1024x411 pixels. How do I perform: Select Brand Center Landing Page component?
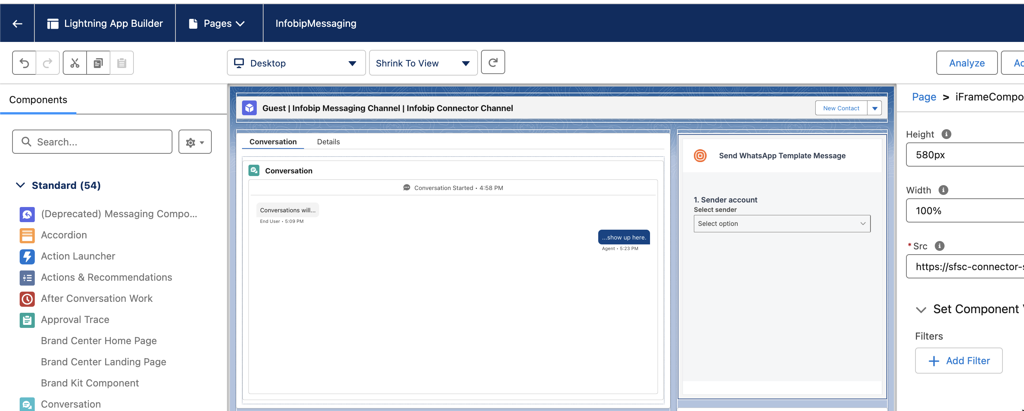[103, 362]
